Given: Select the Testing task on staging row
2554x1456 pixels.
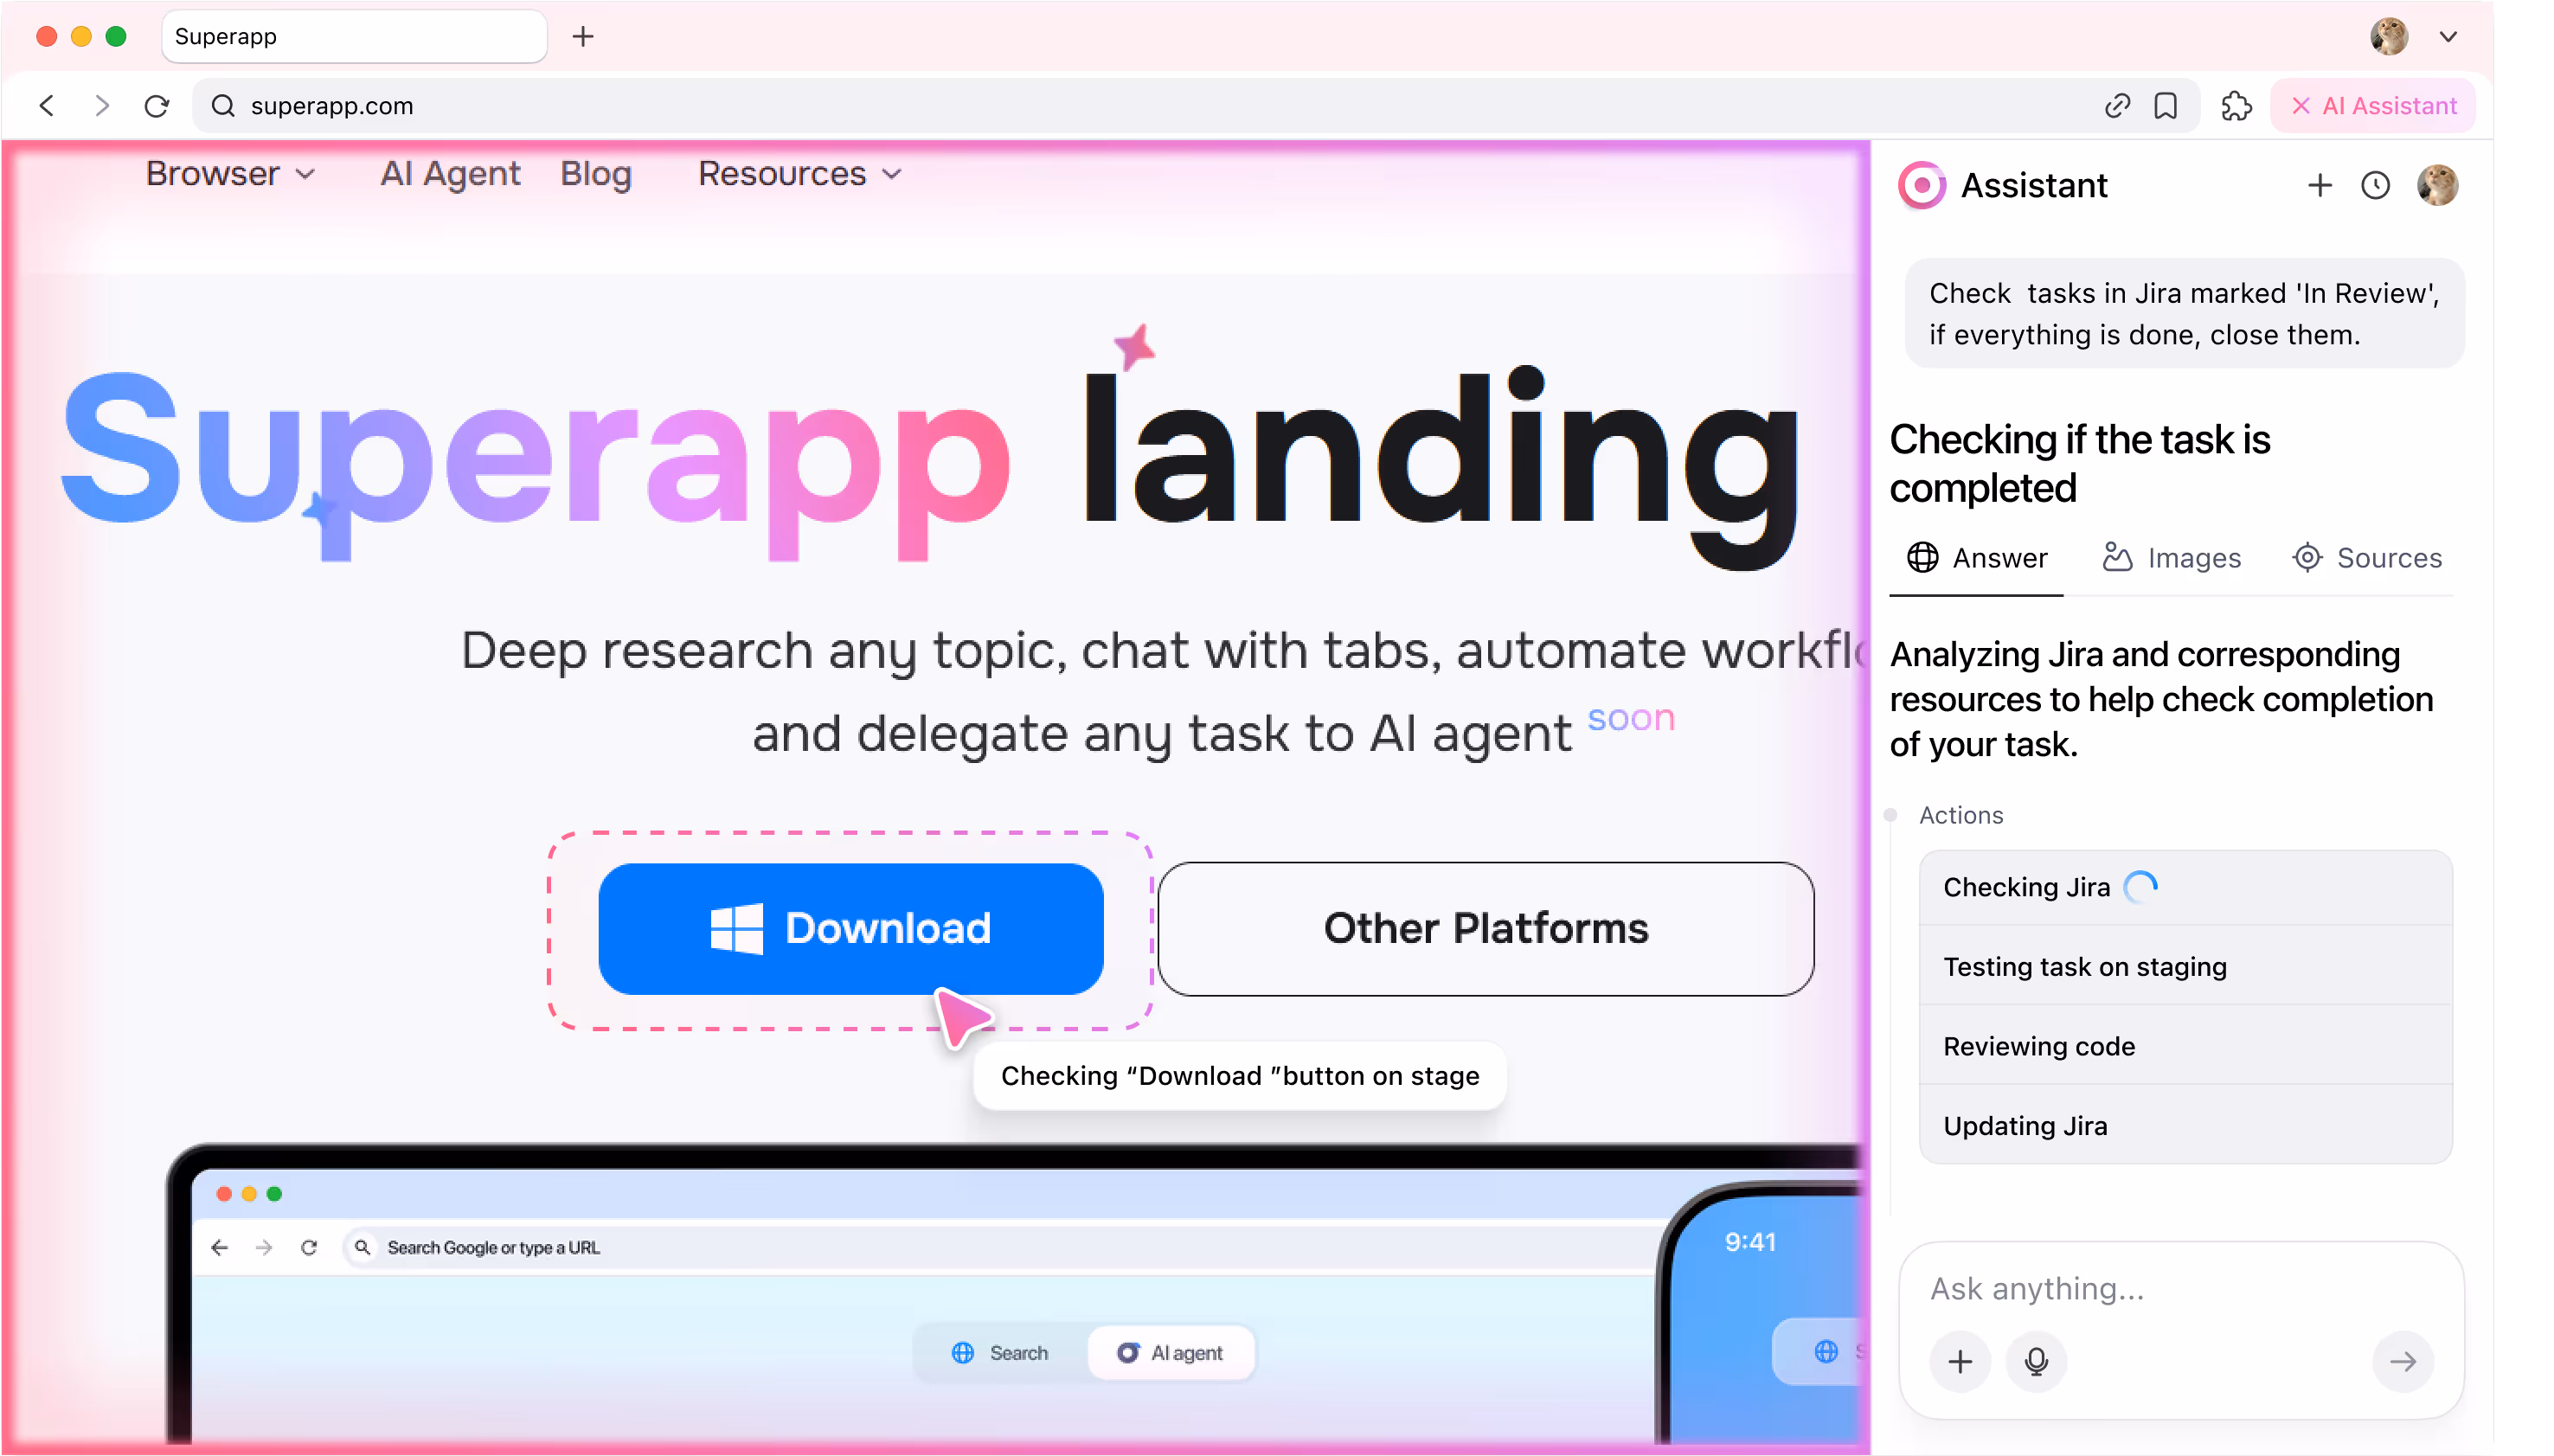Looking at the screenshot, I should pos(2185,966).
